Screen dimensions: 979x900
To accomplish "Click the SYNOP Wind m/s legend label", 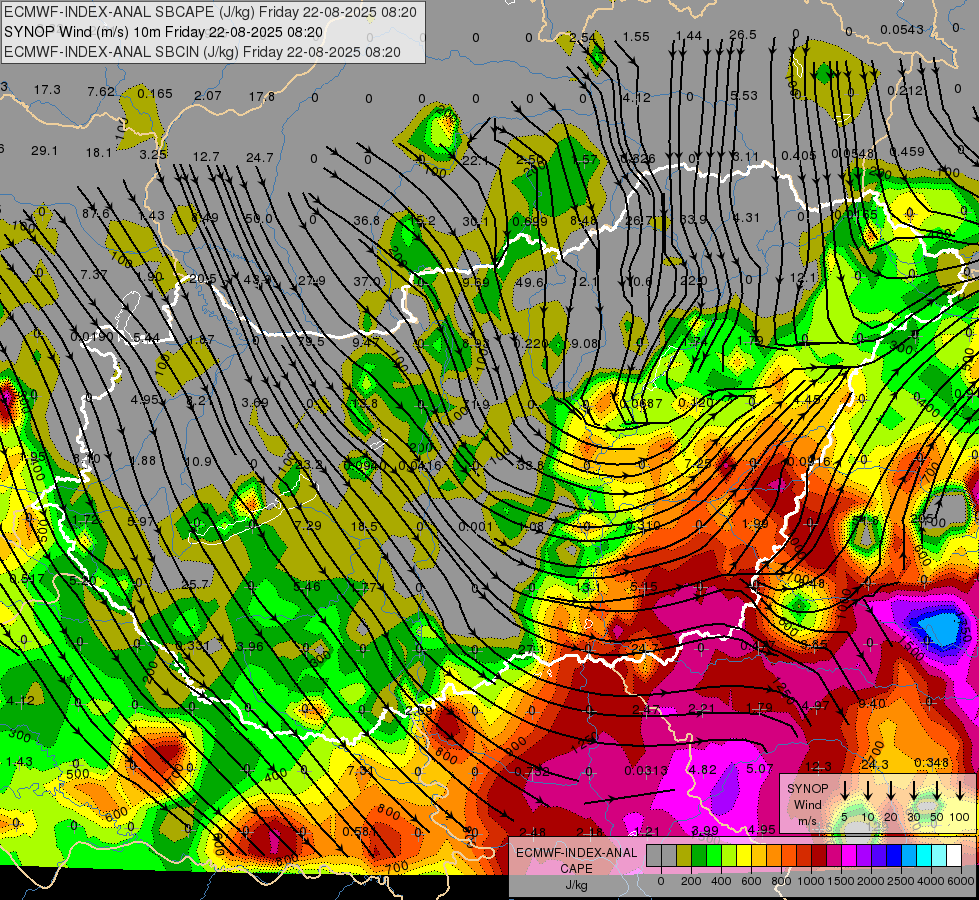I will tap(807, 805).
